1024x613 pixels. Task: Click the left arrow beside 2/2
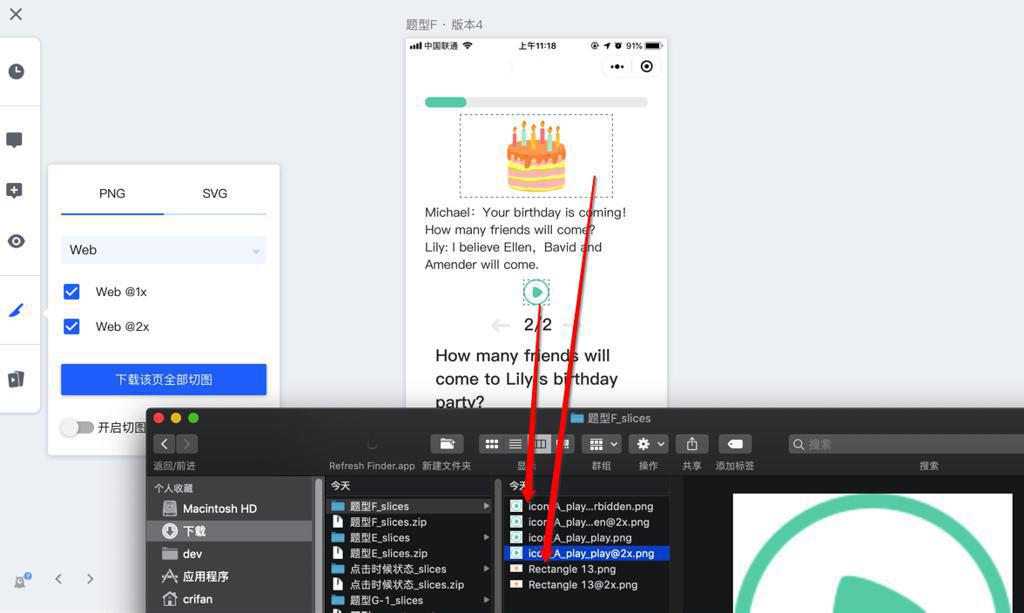pyautogui.click(x=501, y=325)
